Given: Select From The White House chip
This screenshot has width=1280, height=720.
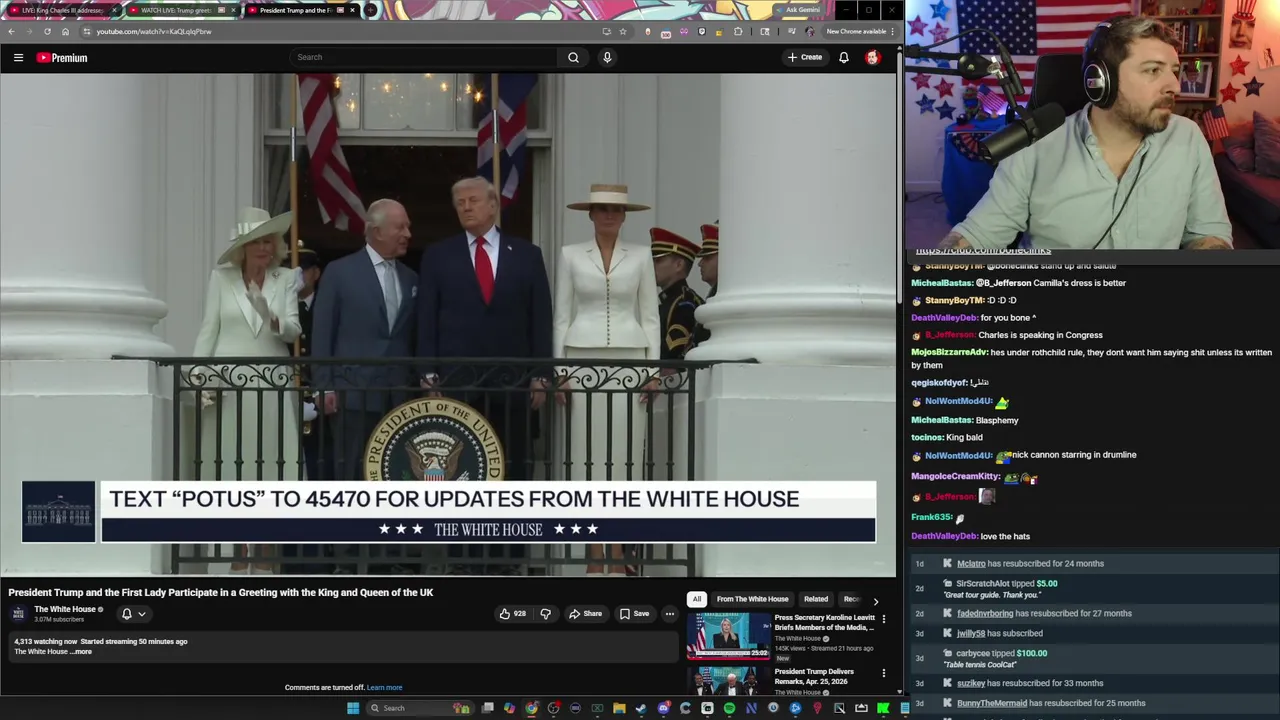Looking at the screenshot, I should [752, 599].
